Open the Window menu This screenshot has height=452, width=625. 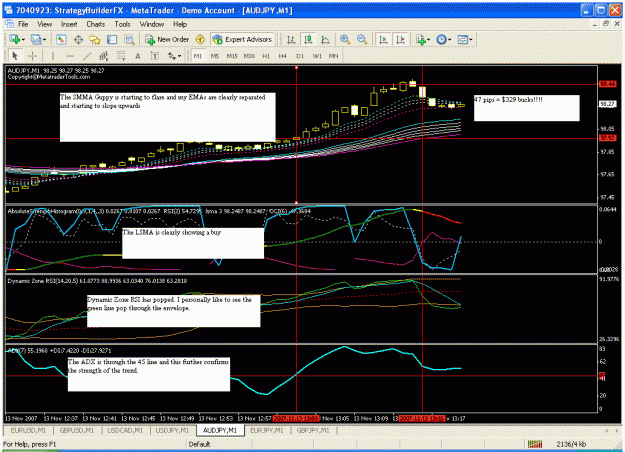click(151, 24)
